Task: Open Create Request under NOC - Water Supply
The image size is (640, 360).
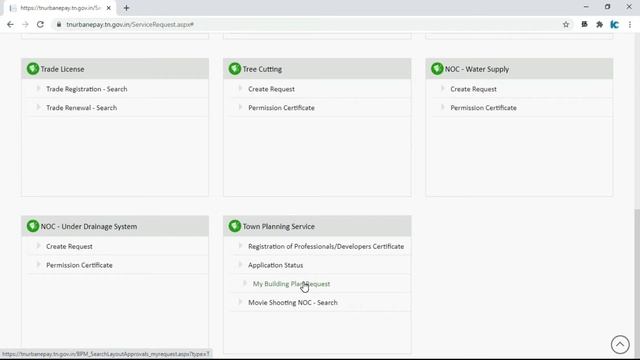Action: pyautogui.click(x=473, y=89)
